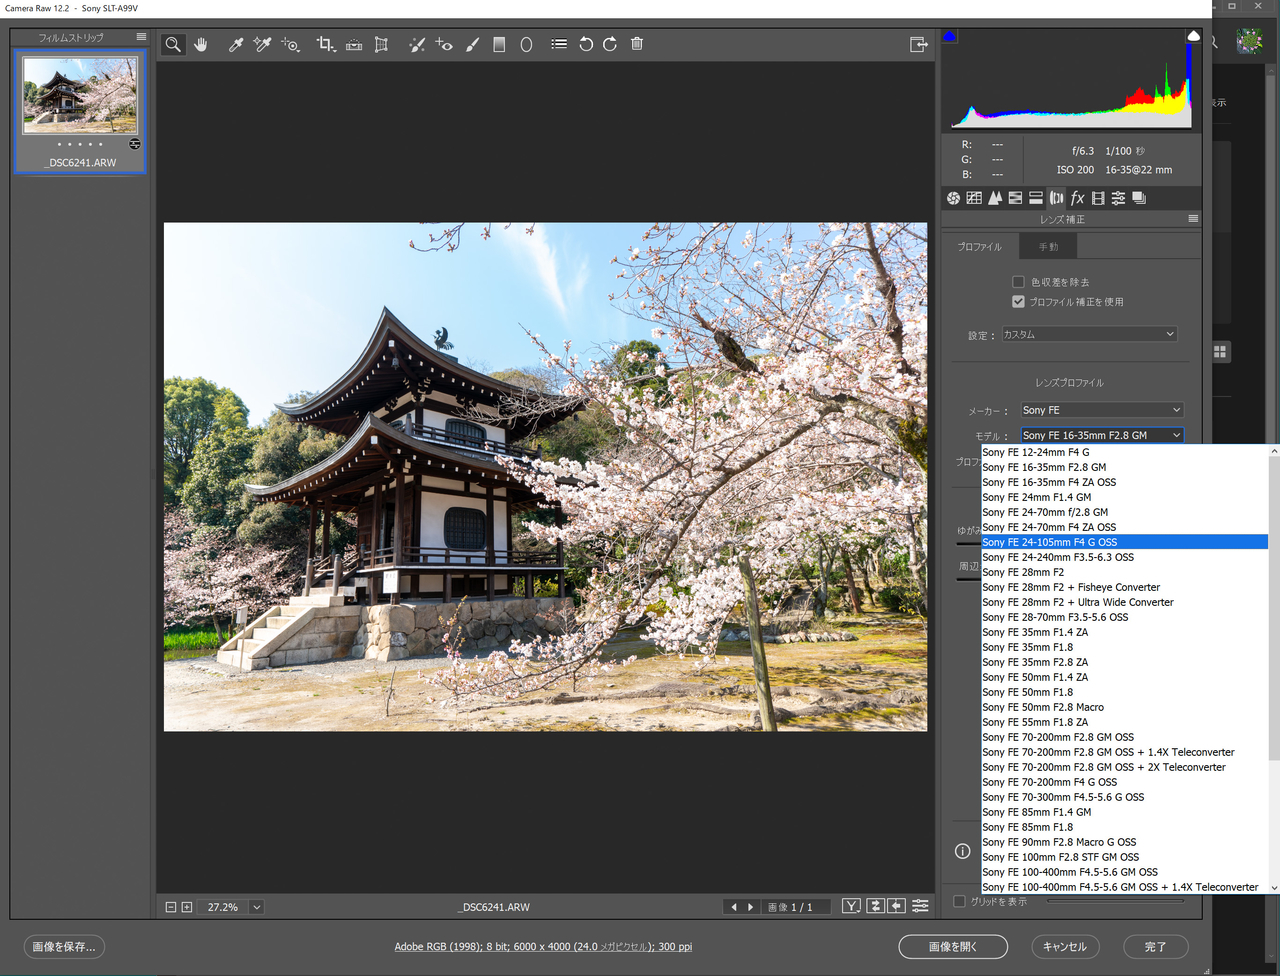Go to the previous image arrow

tap(734, 907)
